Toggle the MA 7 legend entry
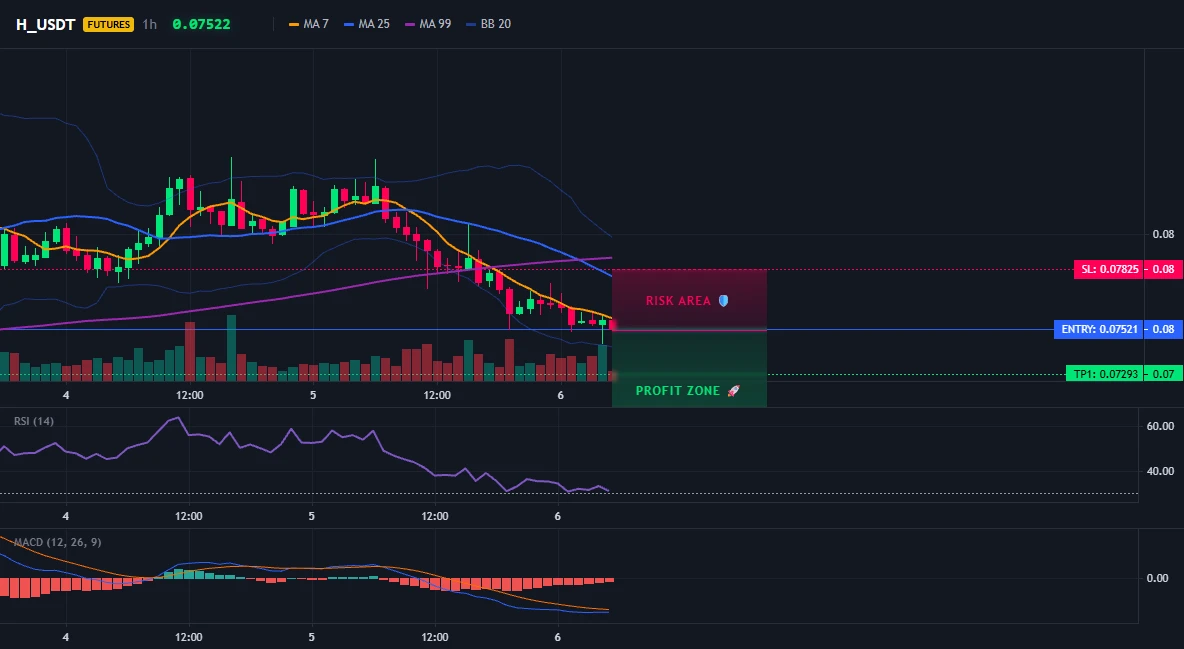Viewport: 1184px width, 649px height. 309,24
